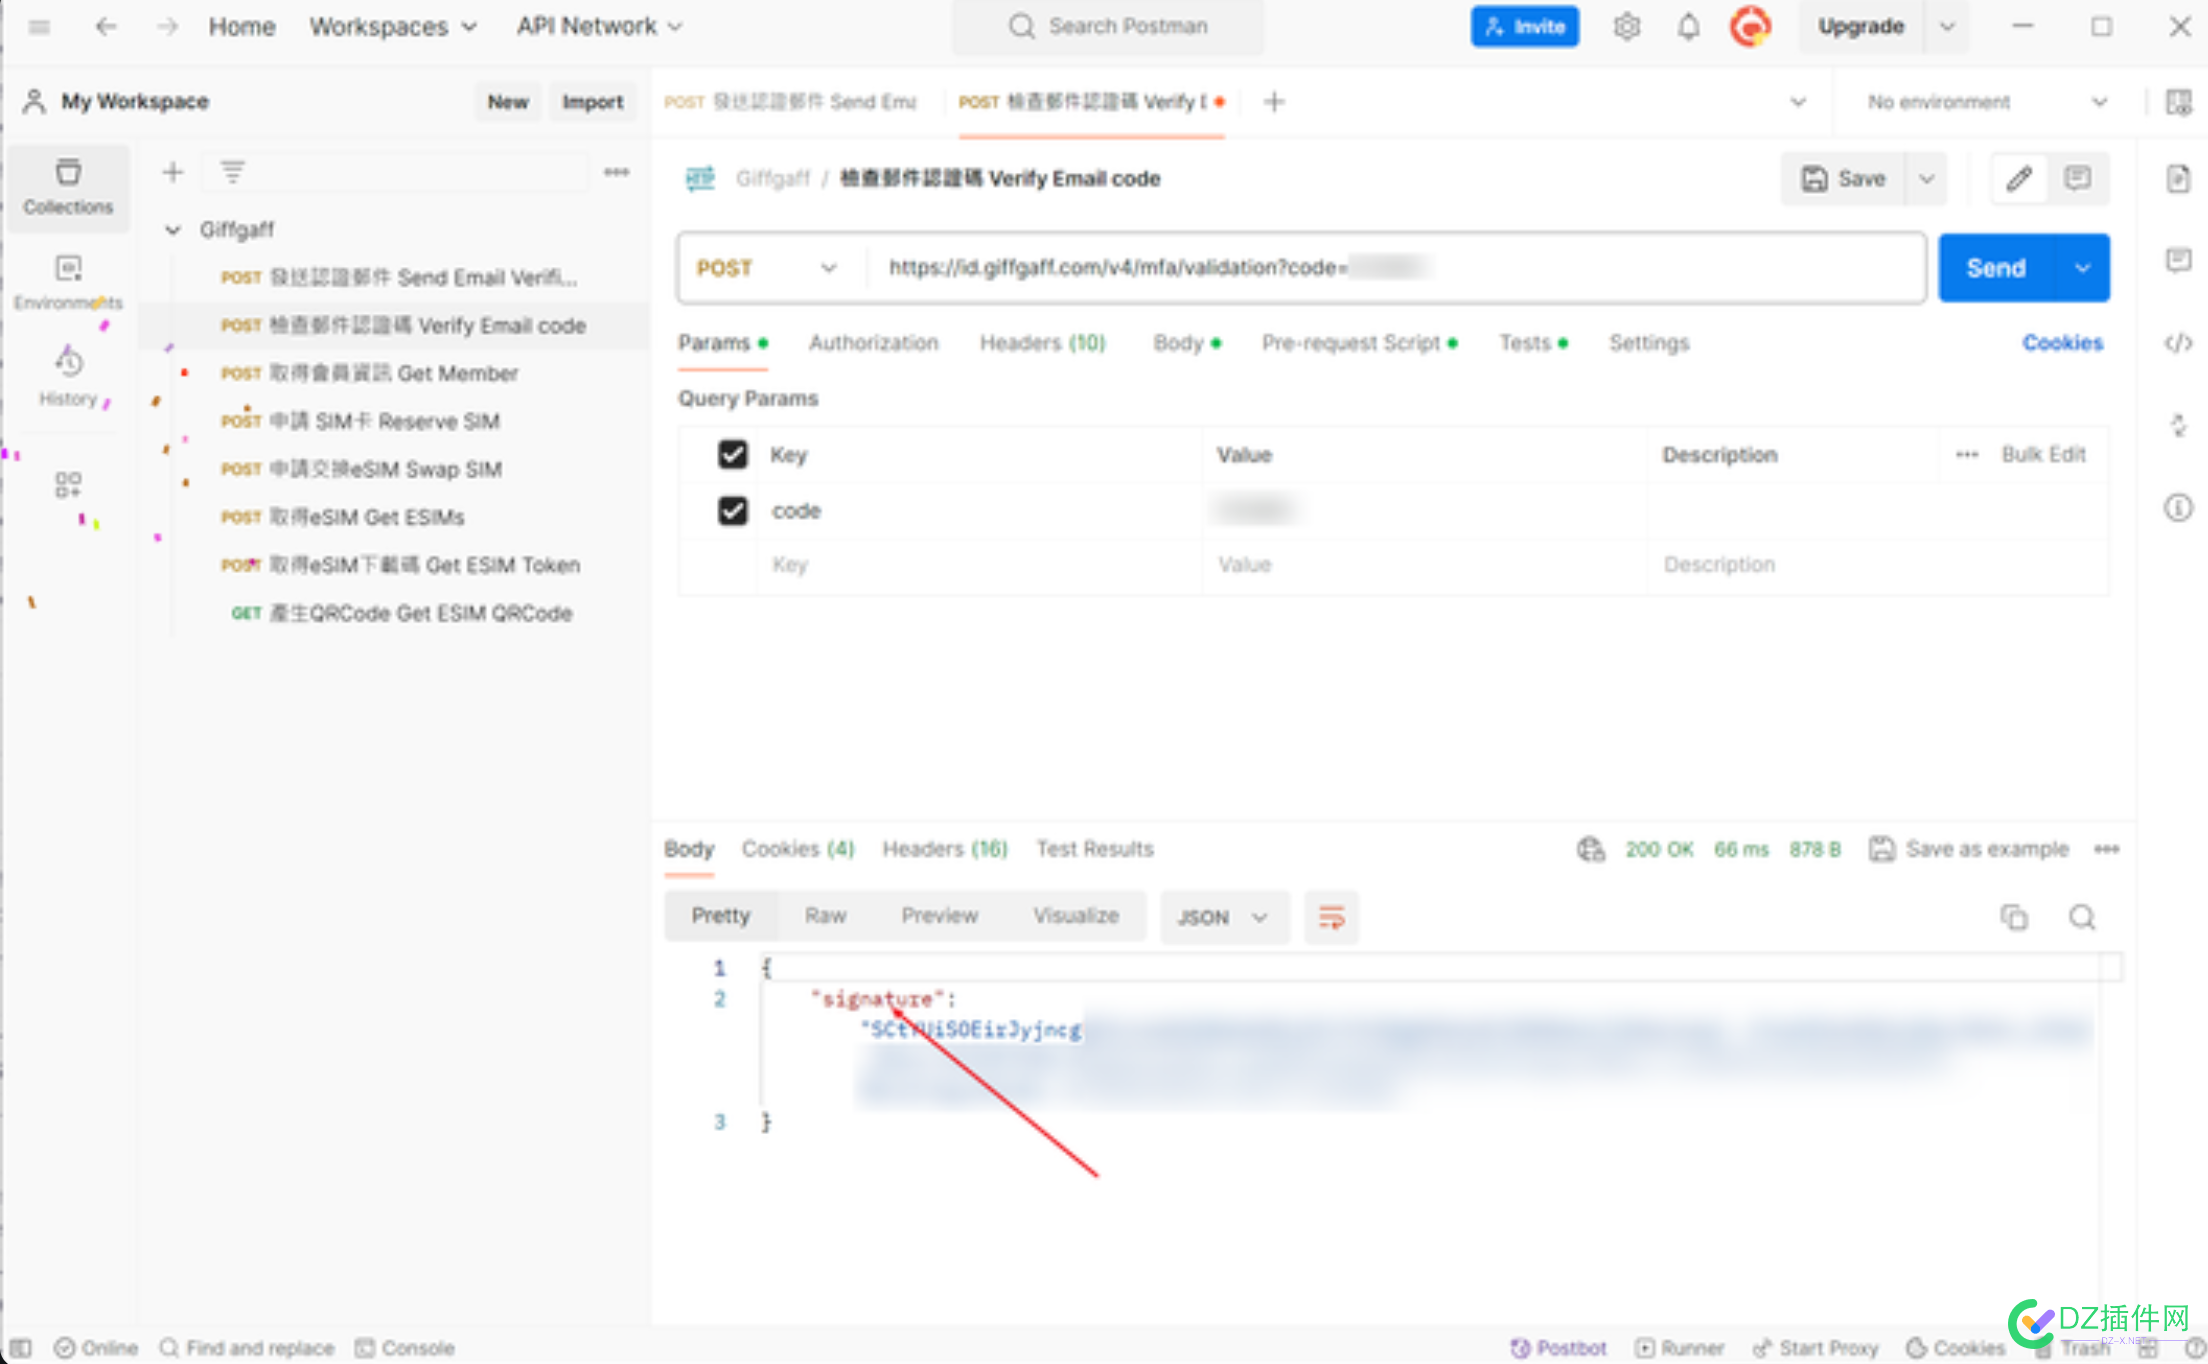Viewport: 2208px width, 1364px height.
Task: Open the Reserve SIM request
Action: [x=394, y=422]
